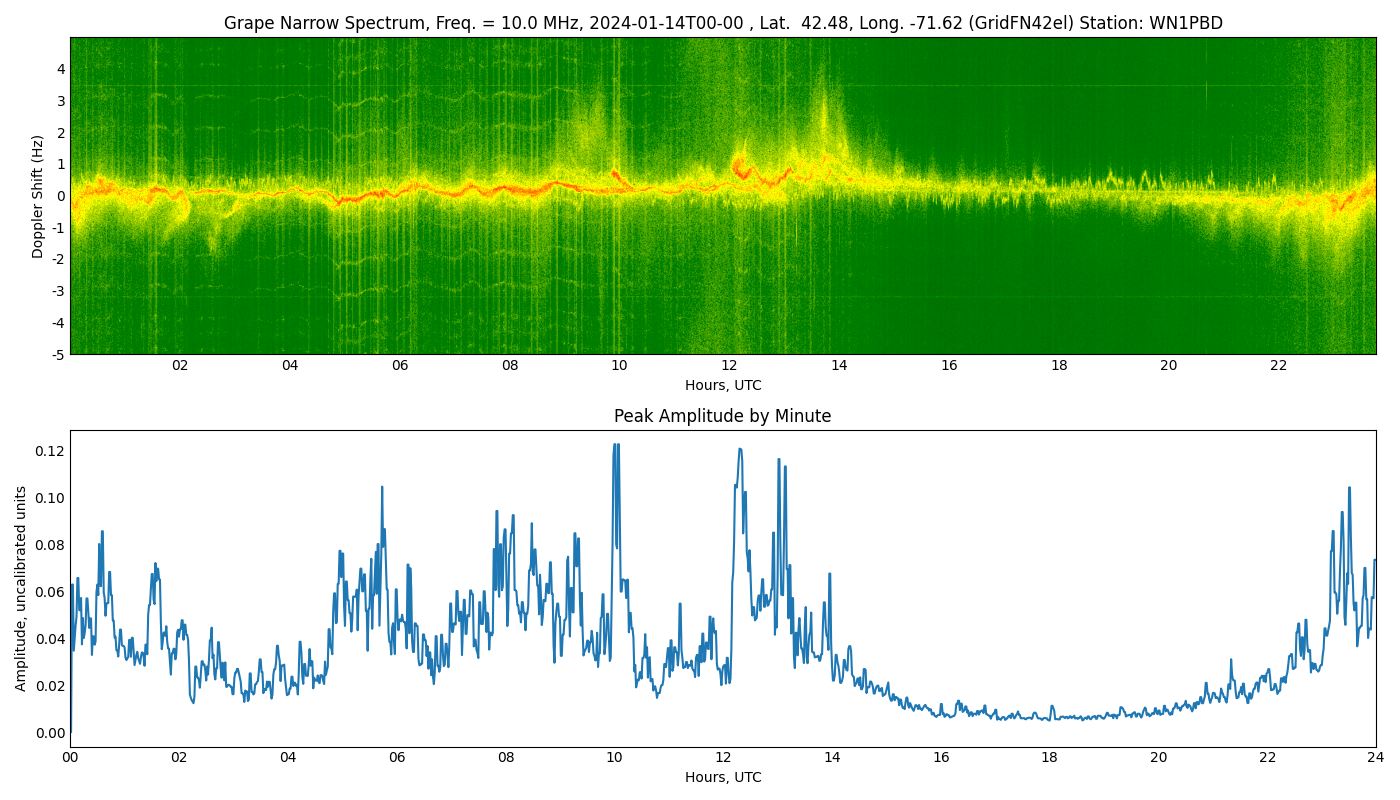Click the 4 Hz Doppler shift tick label
The width and height of the screenshot is (1400, 800).
click(x=61, y=69)
